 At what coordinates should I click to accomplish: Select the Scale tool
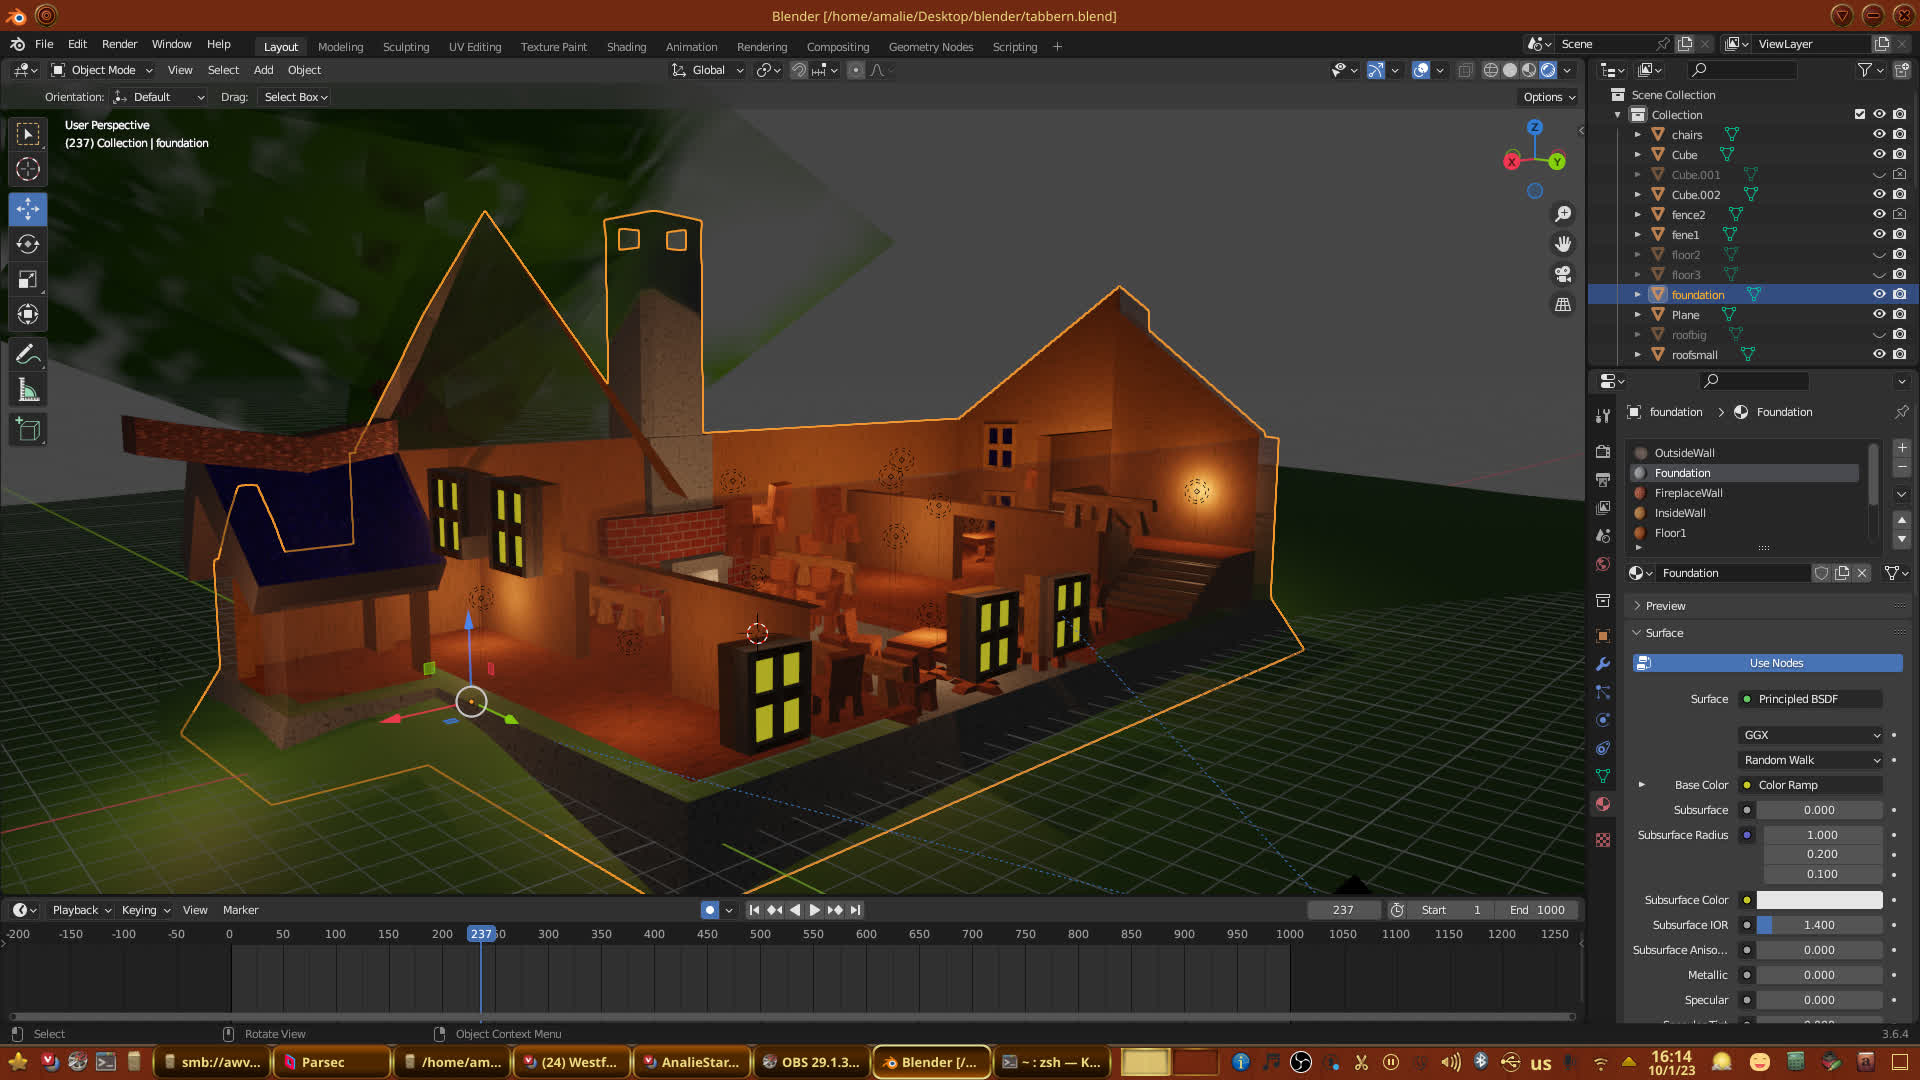[x=28, y=280]
